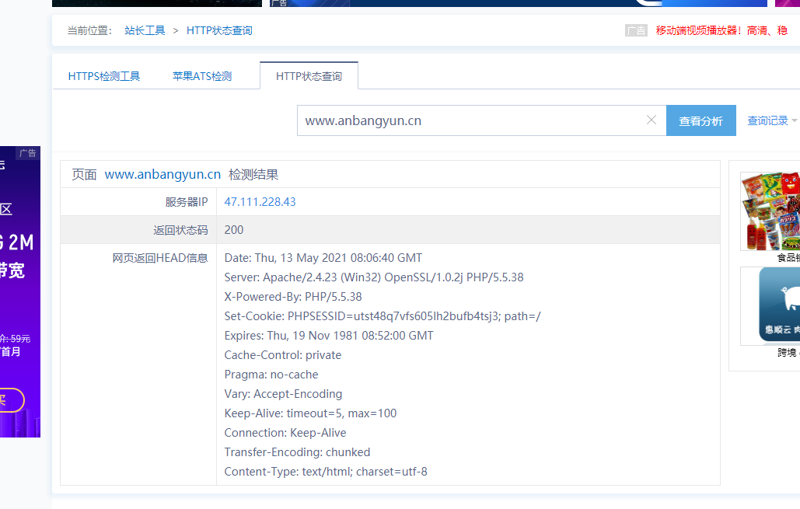This screenshot has height=509, width=800.
Task: Click the 查看分析 button
Action: click(x=701, y=121)
